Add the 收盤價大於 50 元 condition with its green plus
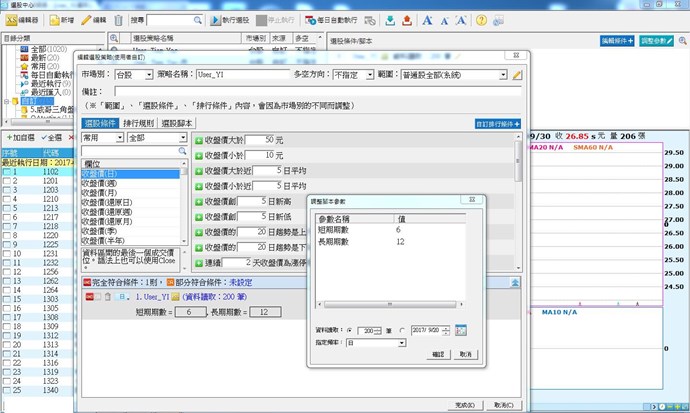This screenshot has height=413, width=690. coord(198,140)
